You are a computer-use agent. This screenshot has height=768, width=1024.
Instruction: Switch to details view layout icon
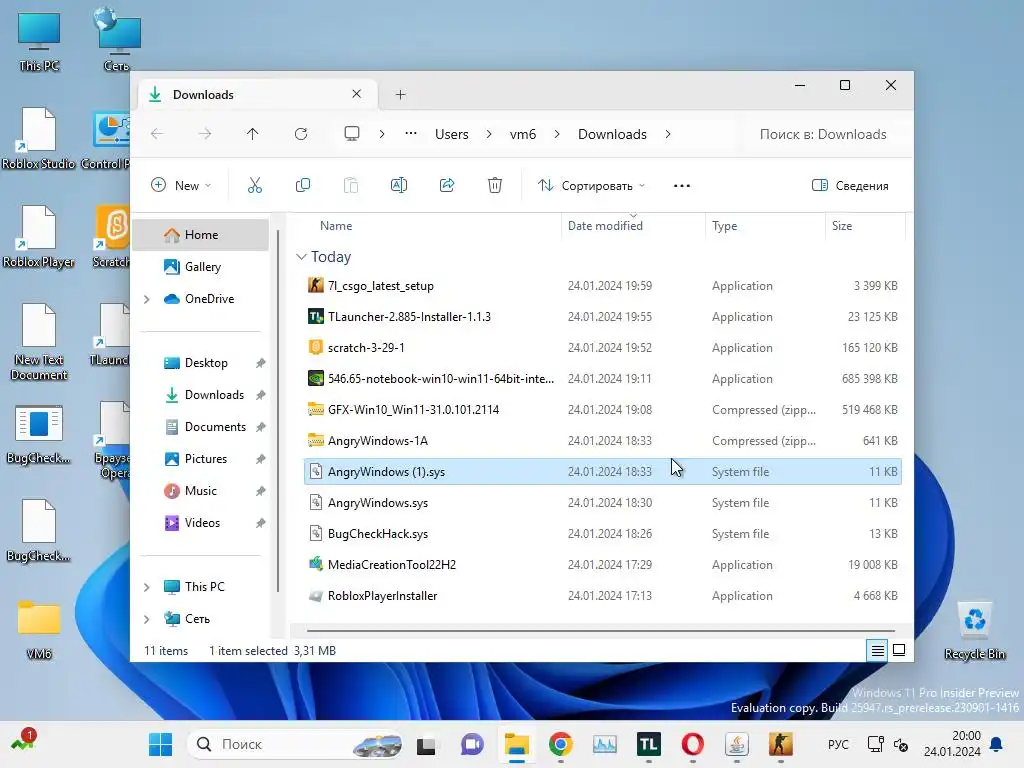pyautogui.click(x=877, y=650)
